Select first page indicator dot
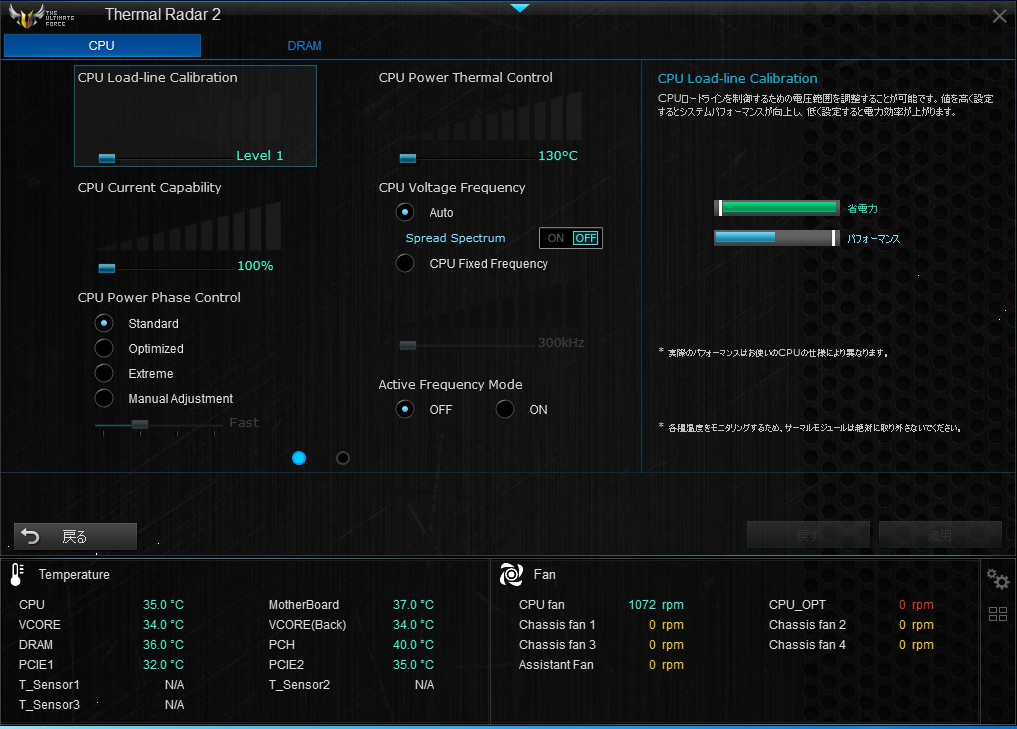This screenshot has height=729, width=1017. pos(299,459)
